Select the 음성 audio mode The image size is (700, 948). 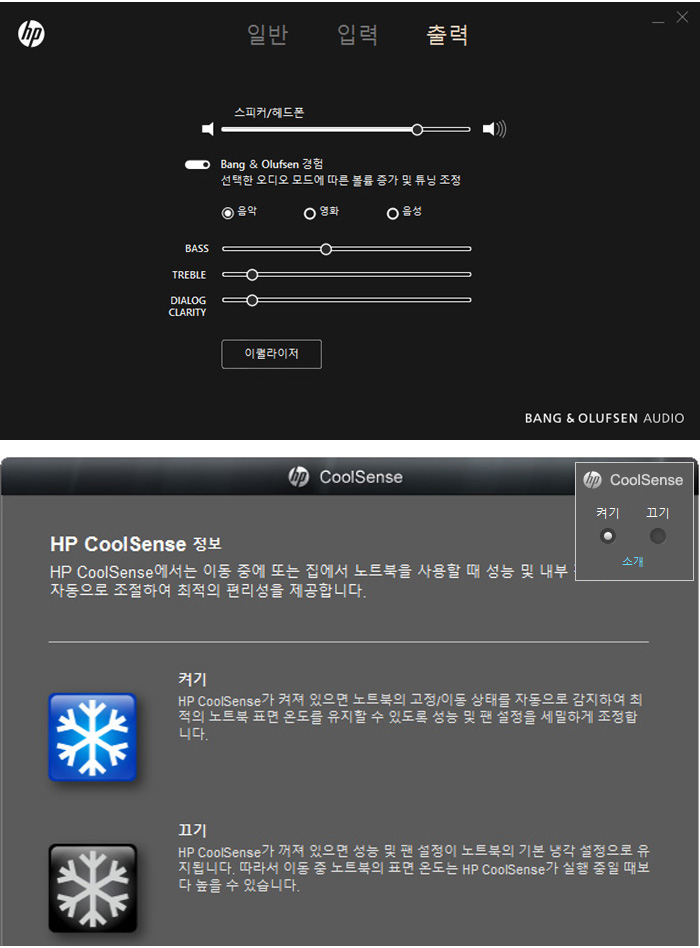[x=392, y=213]
